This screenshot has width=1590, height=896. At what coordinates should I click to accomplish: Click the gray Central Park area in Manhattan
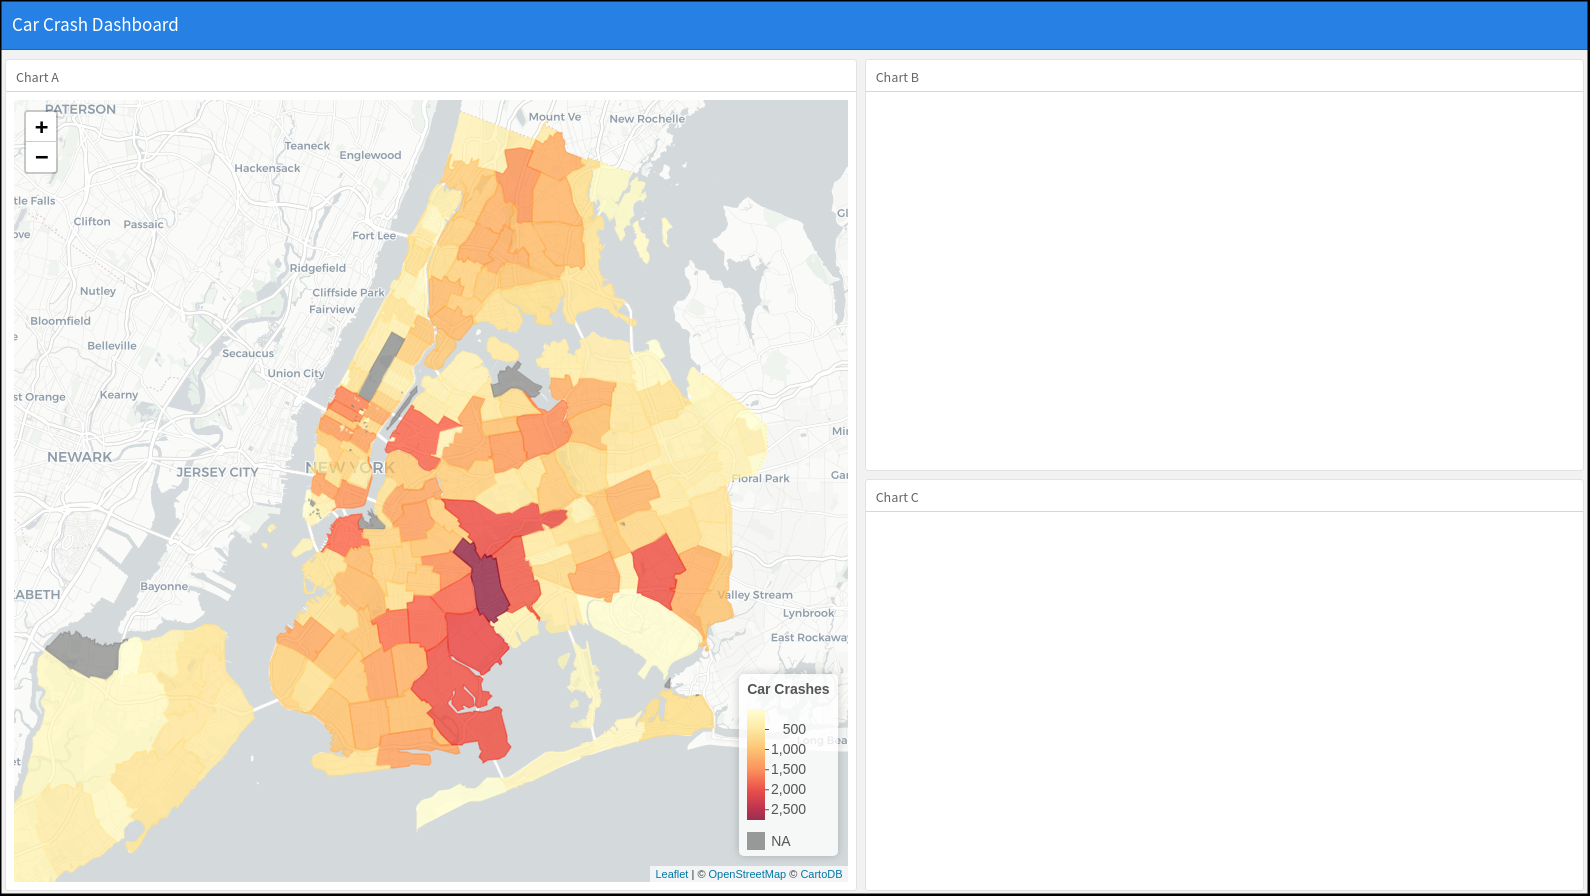[x=382, y=365]
